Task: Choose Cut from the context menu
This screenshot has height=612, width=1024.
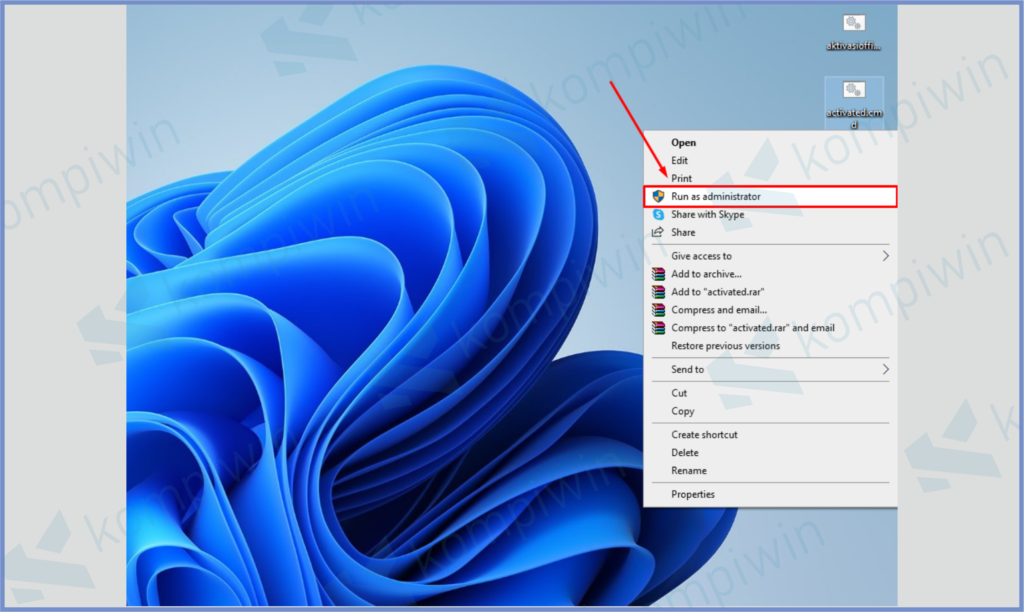Action: click(679, 393)
